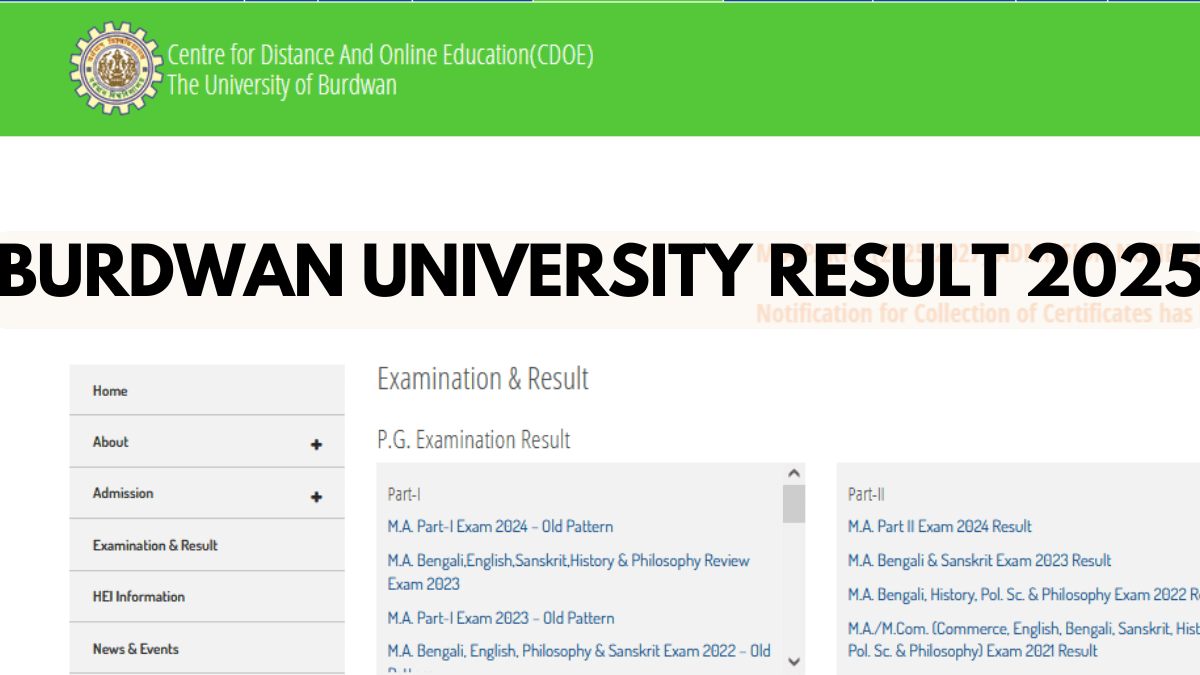The image size is (1200, 675).
Task: Click the Part-I list scroll up arrow
Action: 794,473
